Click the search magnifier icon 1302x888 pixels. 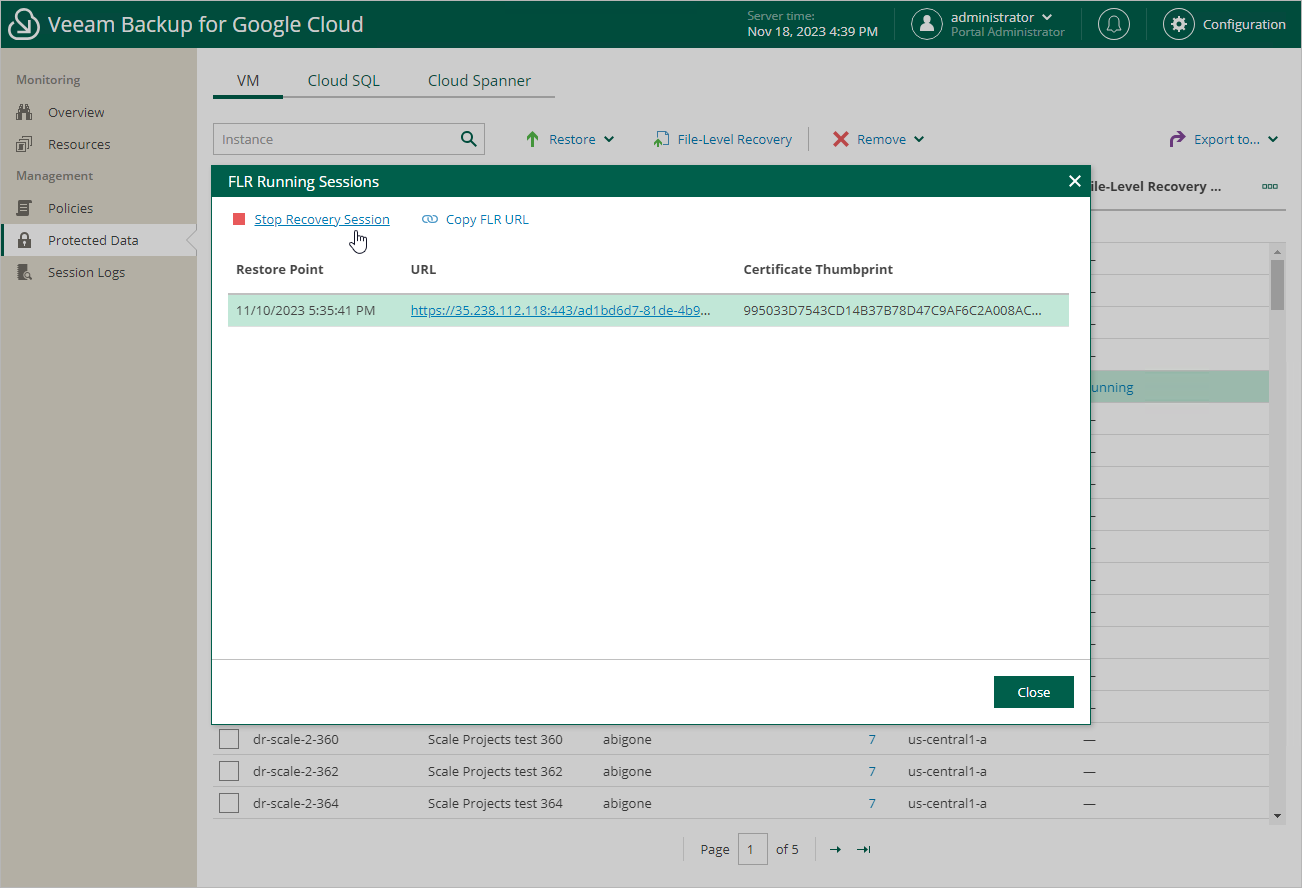pyautogui.click(x=469, y=139)
